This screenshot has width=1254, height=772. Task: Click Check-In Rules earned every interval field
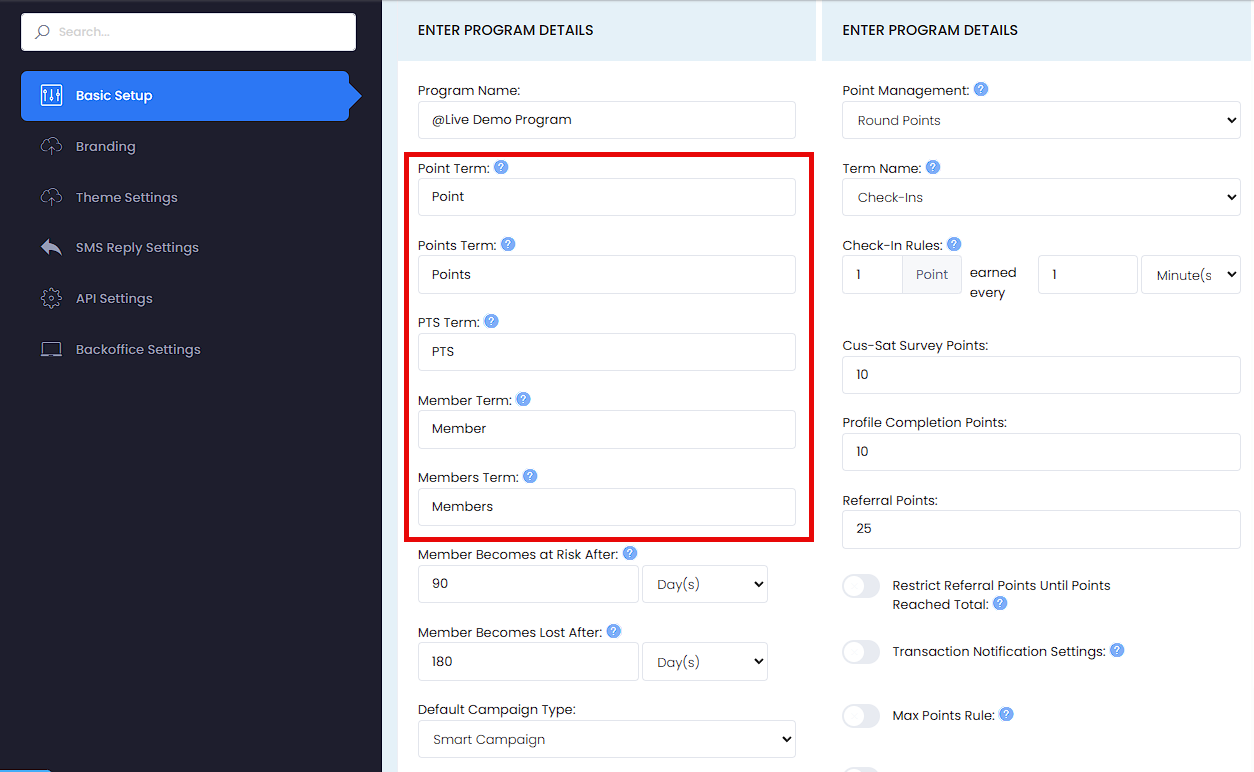1088,275
